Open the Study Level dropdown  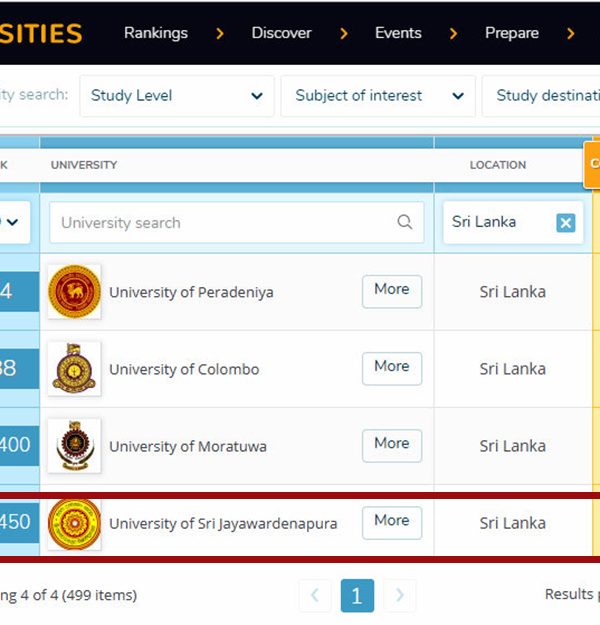[176, 96]
